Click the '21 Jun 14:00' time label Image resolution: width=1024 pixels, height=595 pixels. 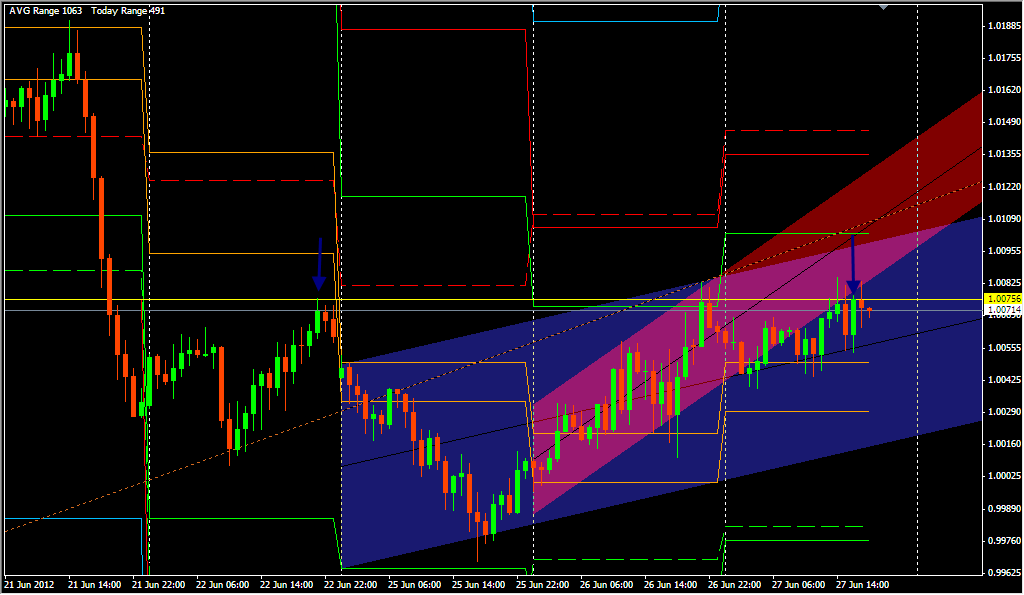[95, 585]
